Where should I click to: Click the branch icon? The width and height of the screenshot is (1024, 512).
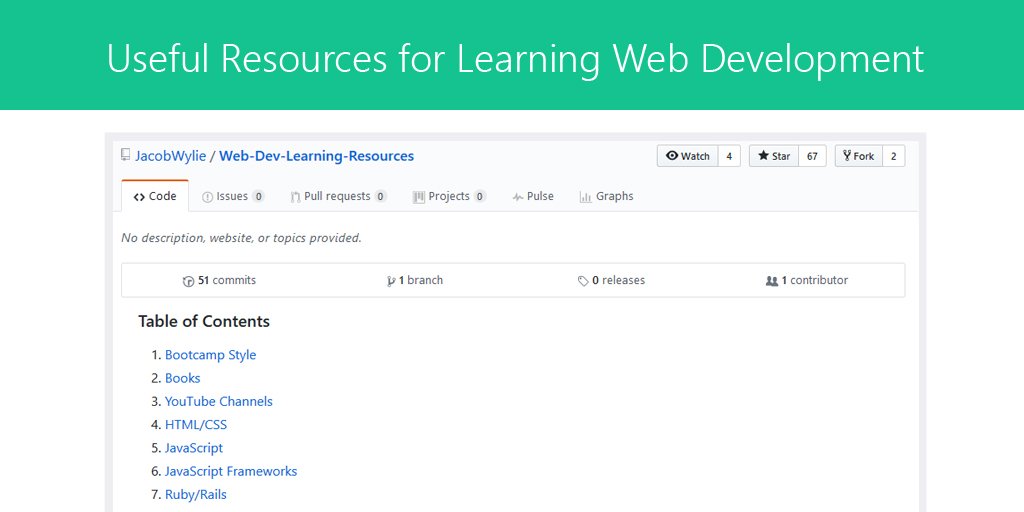pos(391,281)
